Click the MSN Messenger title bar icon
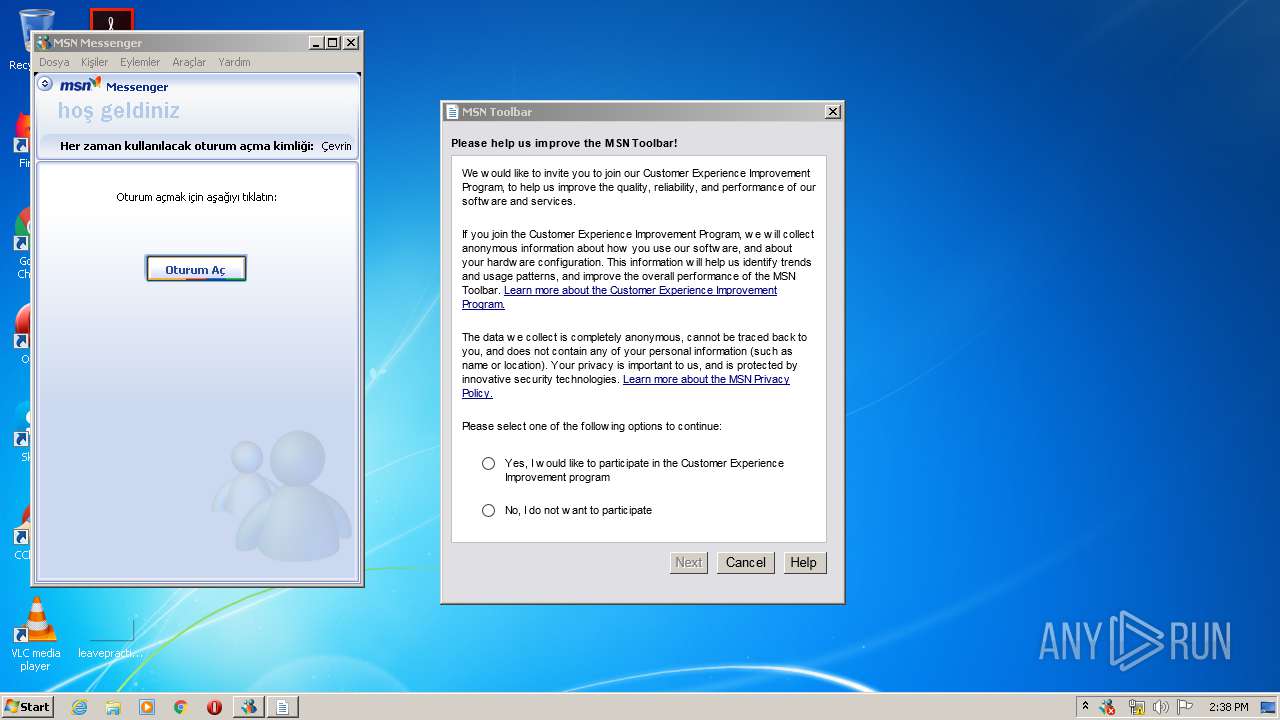 click(43, 43)
